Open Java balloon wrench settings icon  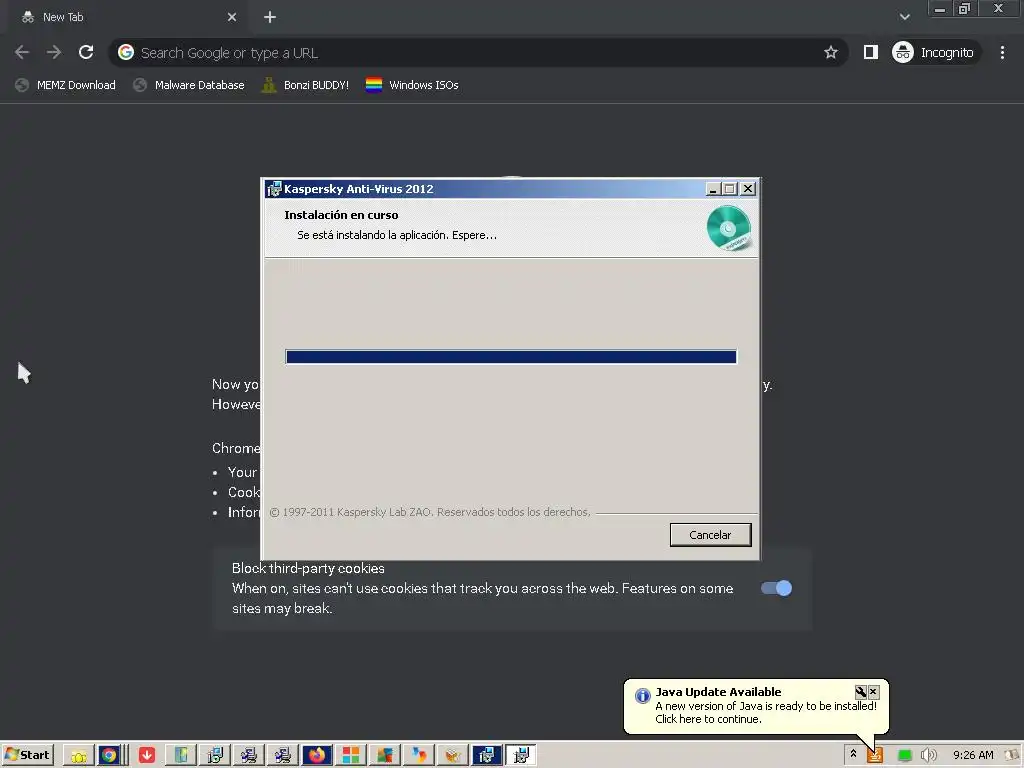pos(861,692)
